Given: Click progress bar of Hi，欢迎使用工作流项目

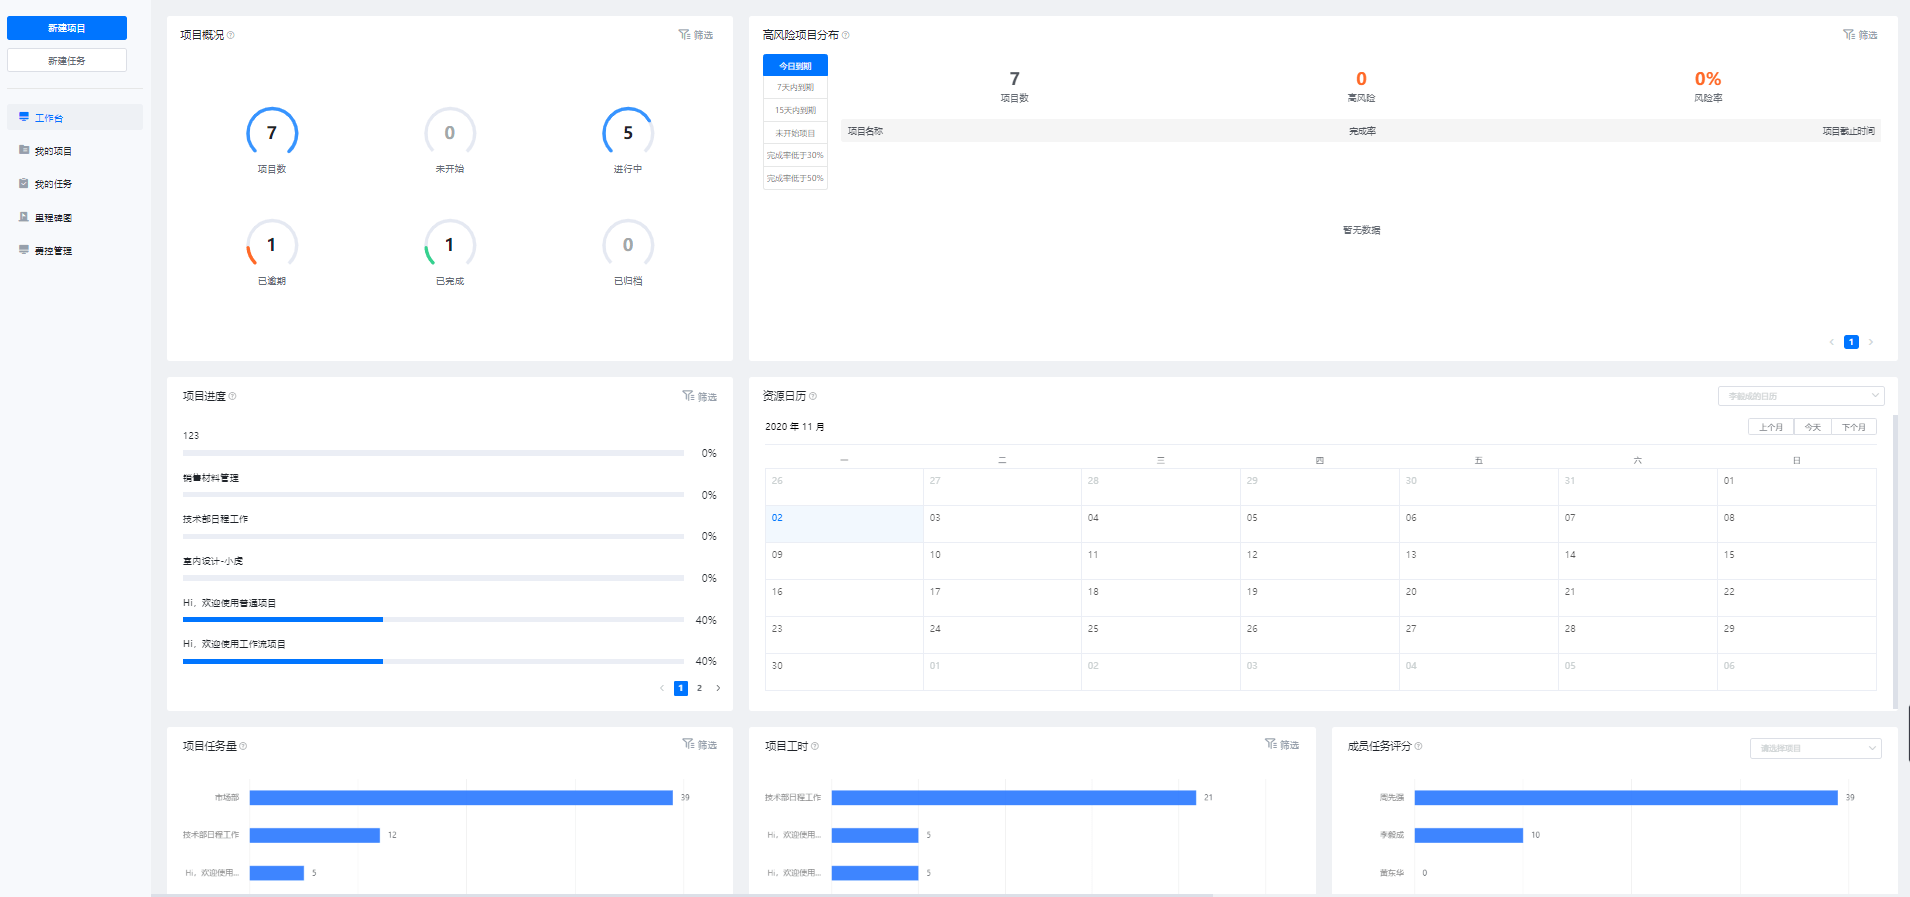Looking at the screenshot, I should [x=433, y=661].
